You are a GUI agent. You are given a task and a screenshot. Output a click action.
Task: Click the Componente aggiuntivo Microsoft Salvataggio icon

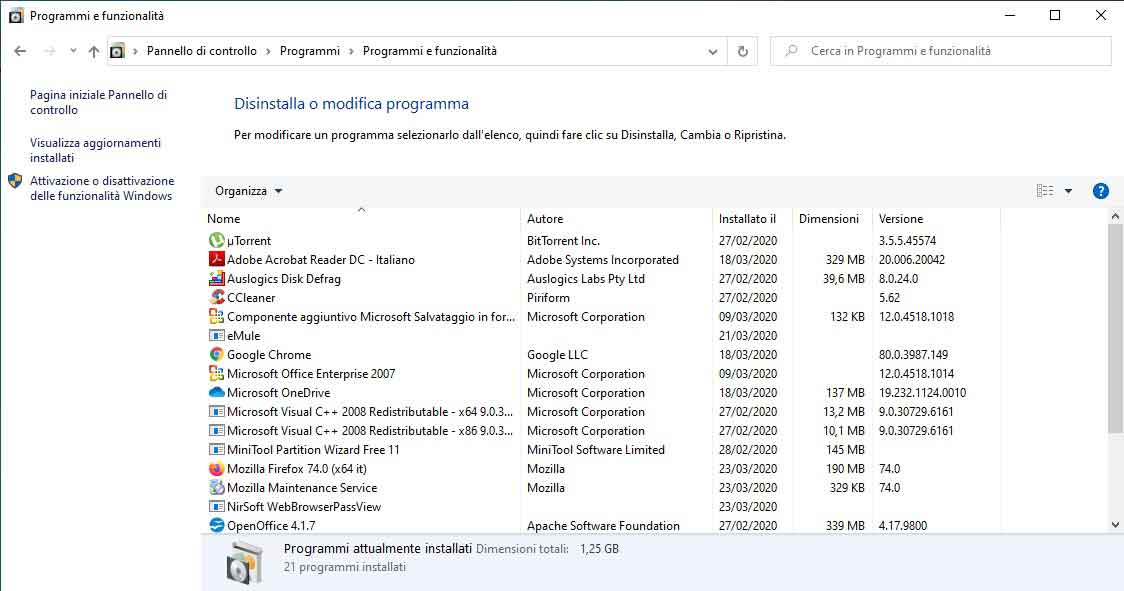point(216,316)
